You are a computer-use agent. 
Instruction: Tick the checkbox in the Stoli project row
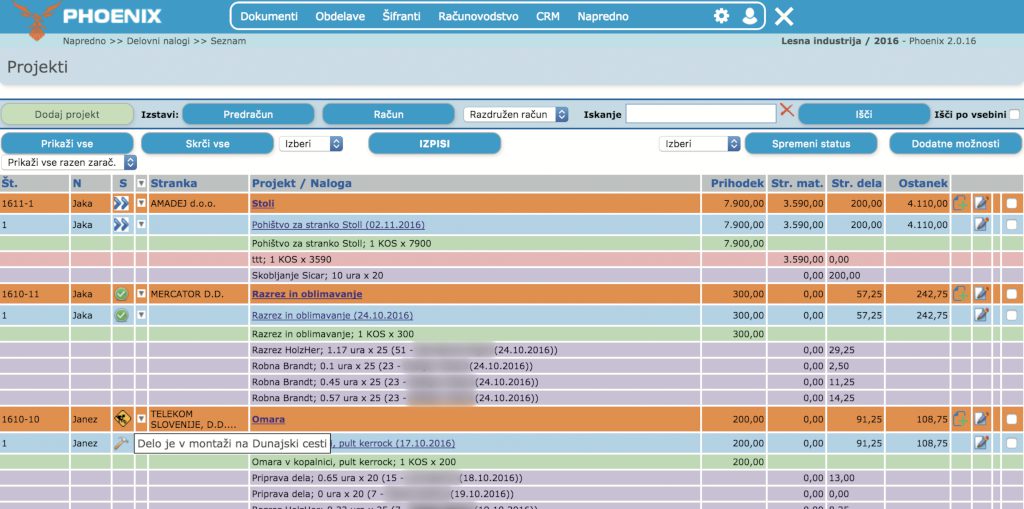pos(1012,203)
